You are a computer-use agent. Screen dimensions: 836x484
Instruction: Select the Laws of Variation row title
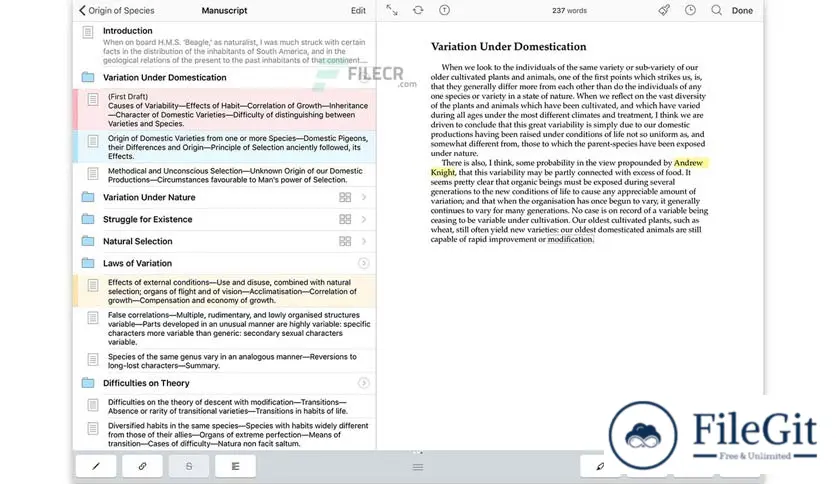coord(138,263)
